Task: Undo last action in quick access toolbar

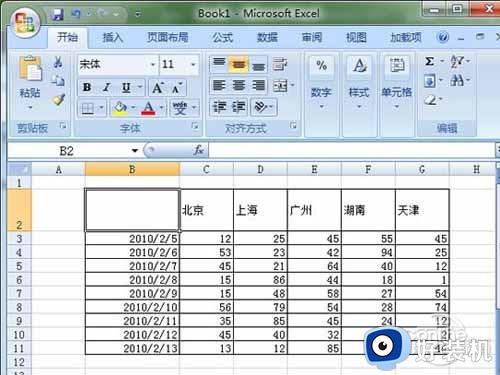Action: point(76,14)
